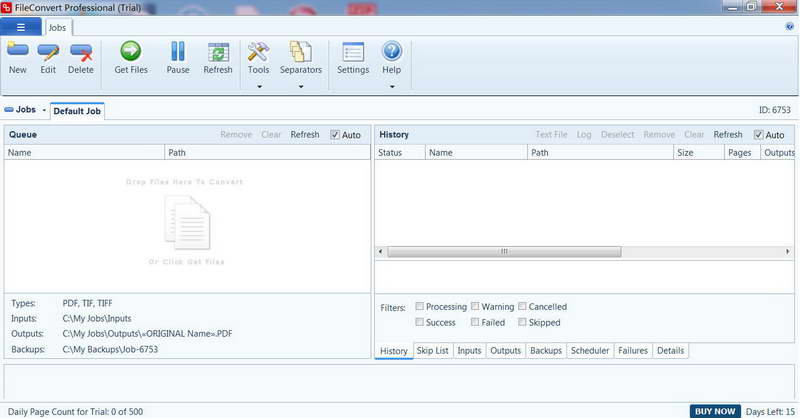Image resolution: width=800 pixels, height=418 pixels.
Task: Expand the Tools dropdown arrow
Action: click(x=259, y=87)
